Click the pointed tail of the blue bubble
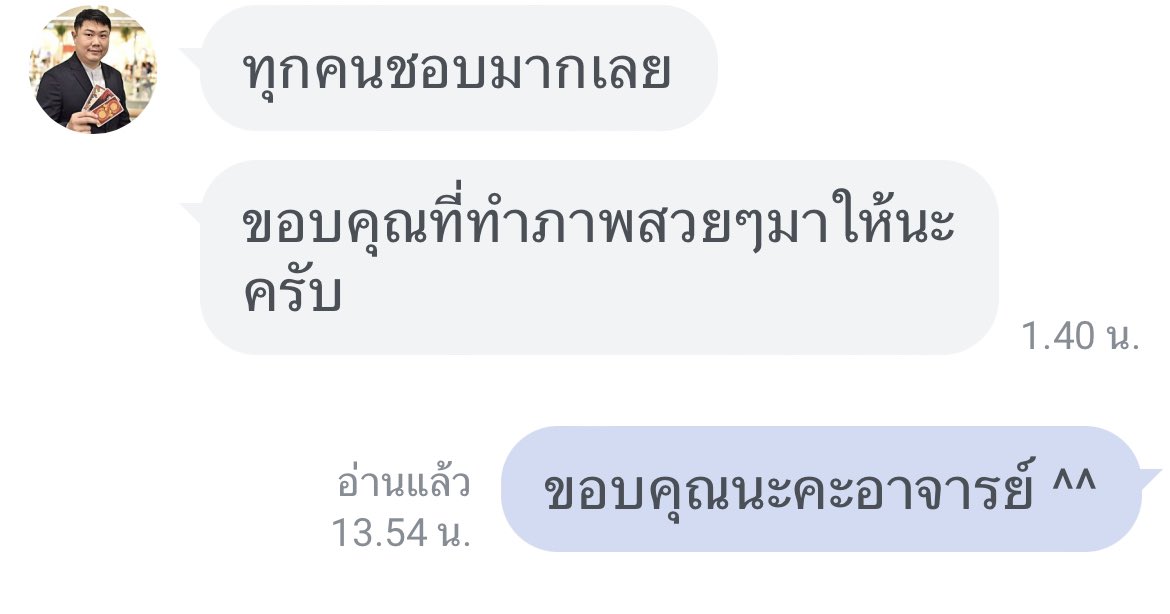Viewport: 1170px width, 614px height. coord(1150,476)
